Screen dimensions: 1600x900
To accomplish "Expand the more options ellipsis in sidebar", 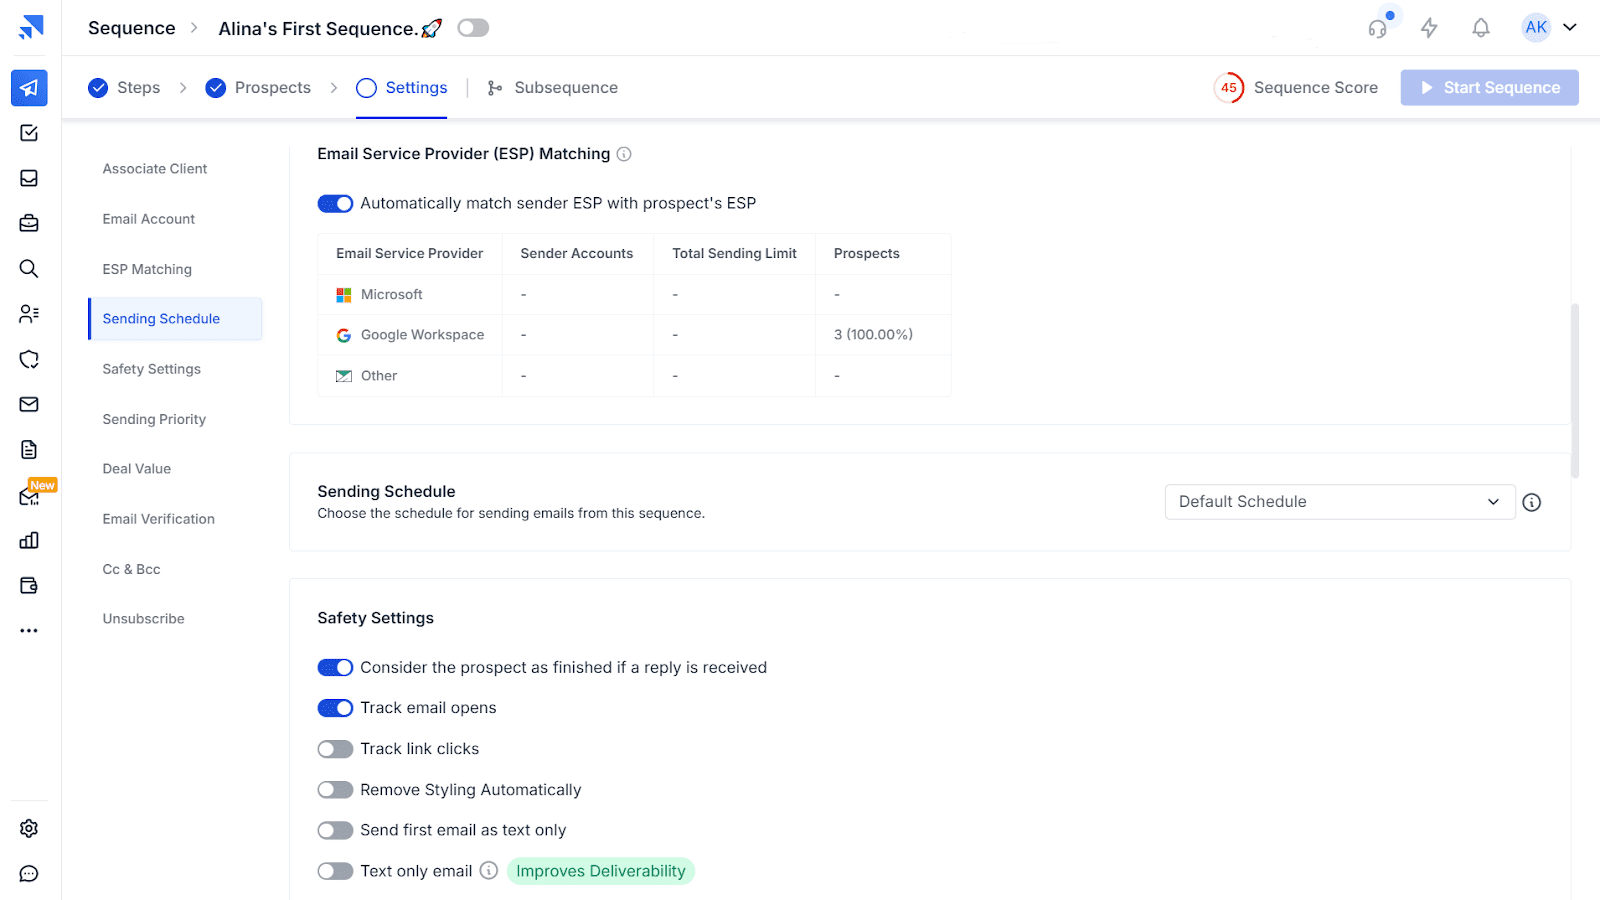I will pos(29,631).
